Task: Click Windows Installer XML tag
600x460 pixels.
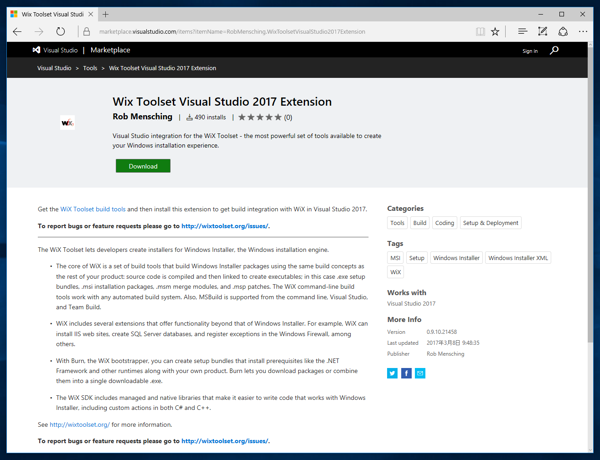Action: (x=518, y=258)
